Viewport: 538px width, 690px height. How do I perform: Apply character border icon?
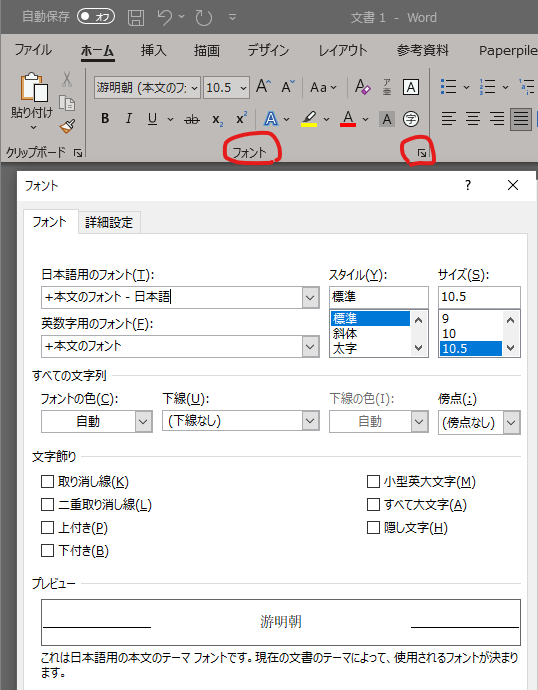(411, 87)
